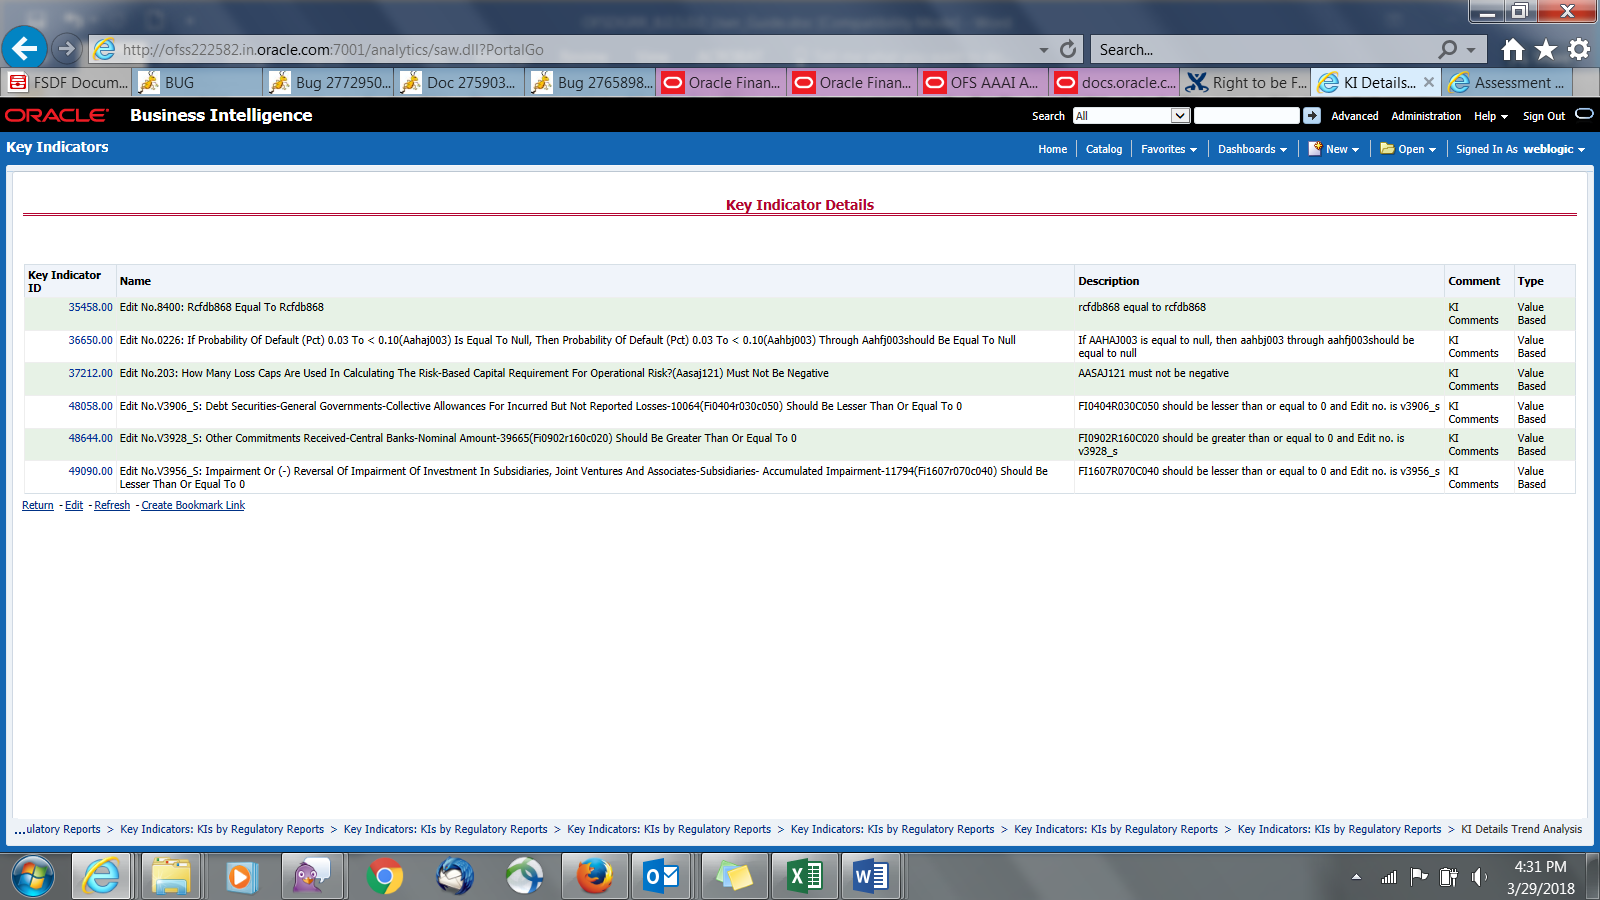Click the Advanced search link
This screenshot has height=900, width=1600.
(x=1354, y=116)
